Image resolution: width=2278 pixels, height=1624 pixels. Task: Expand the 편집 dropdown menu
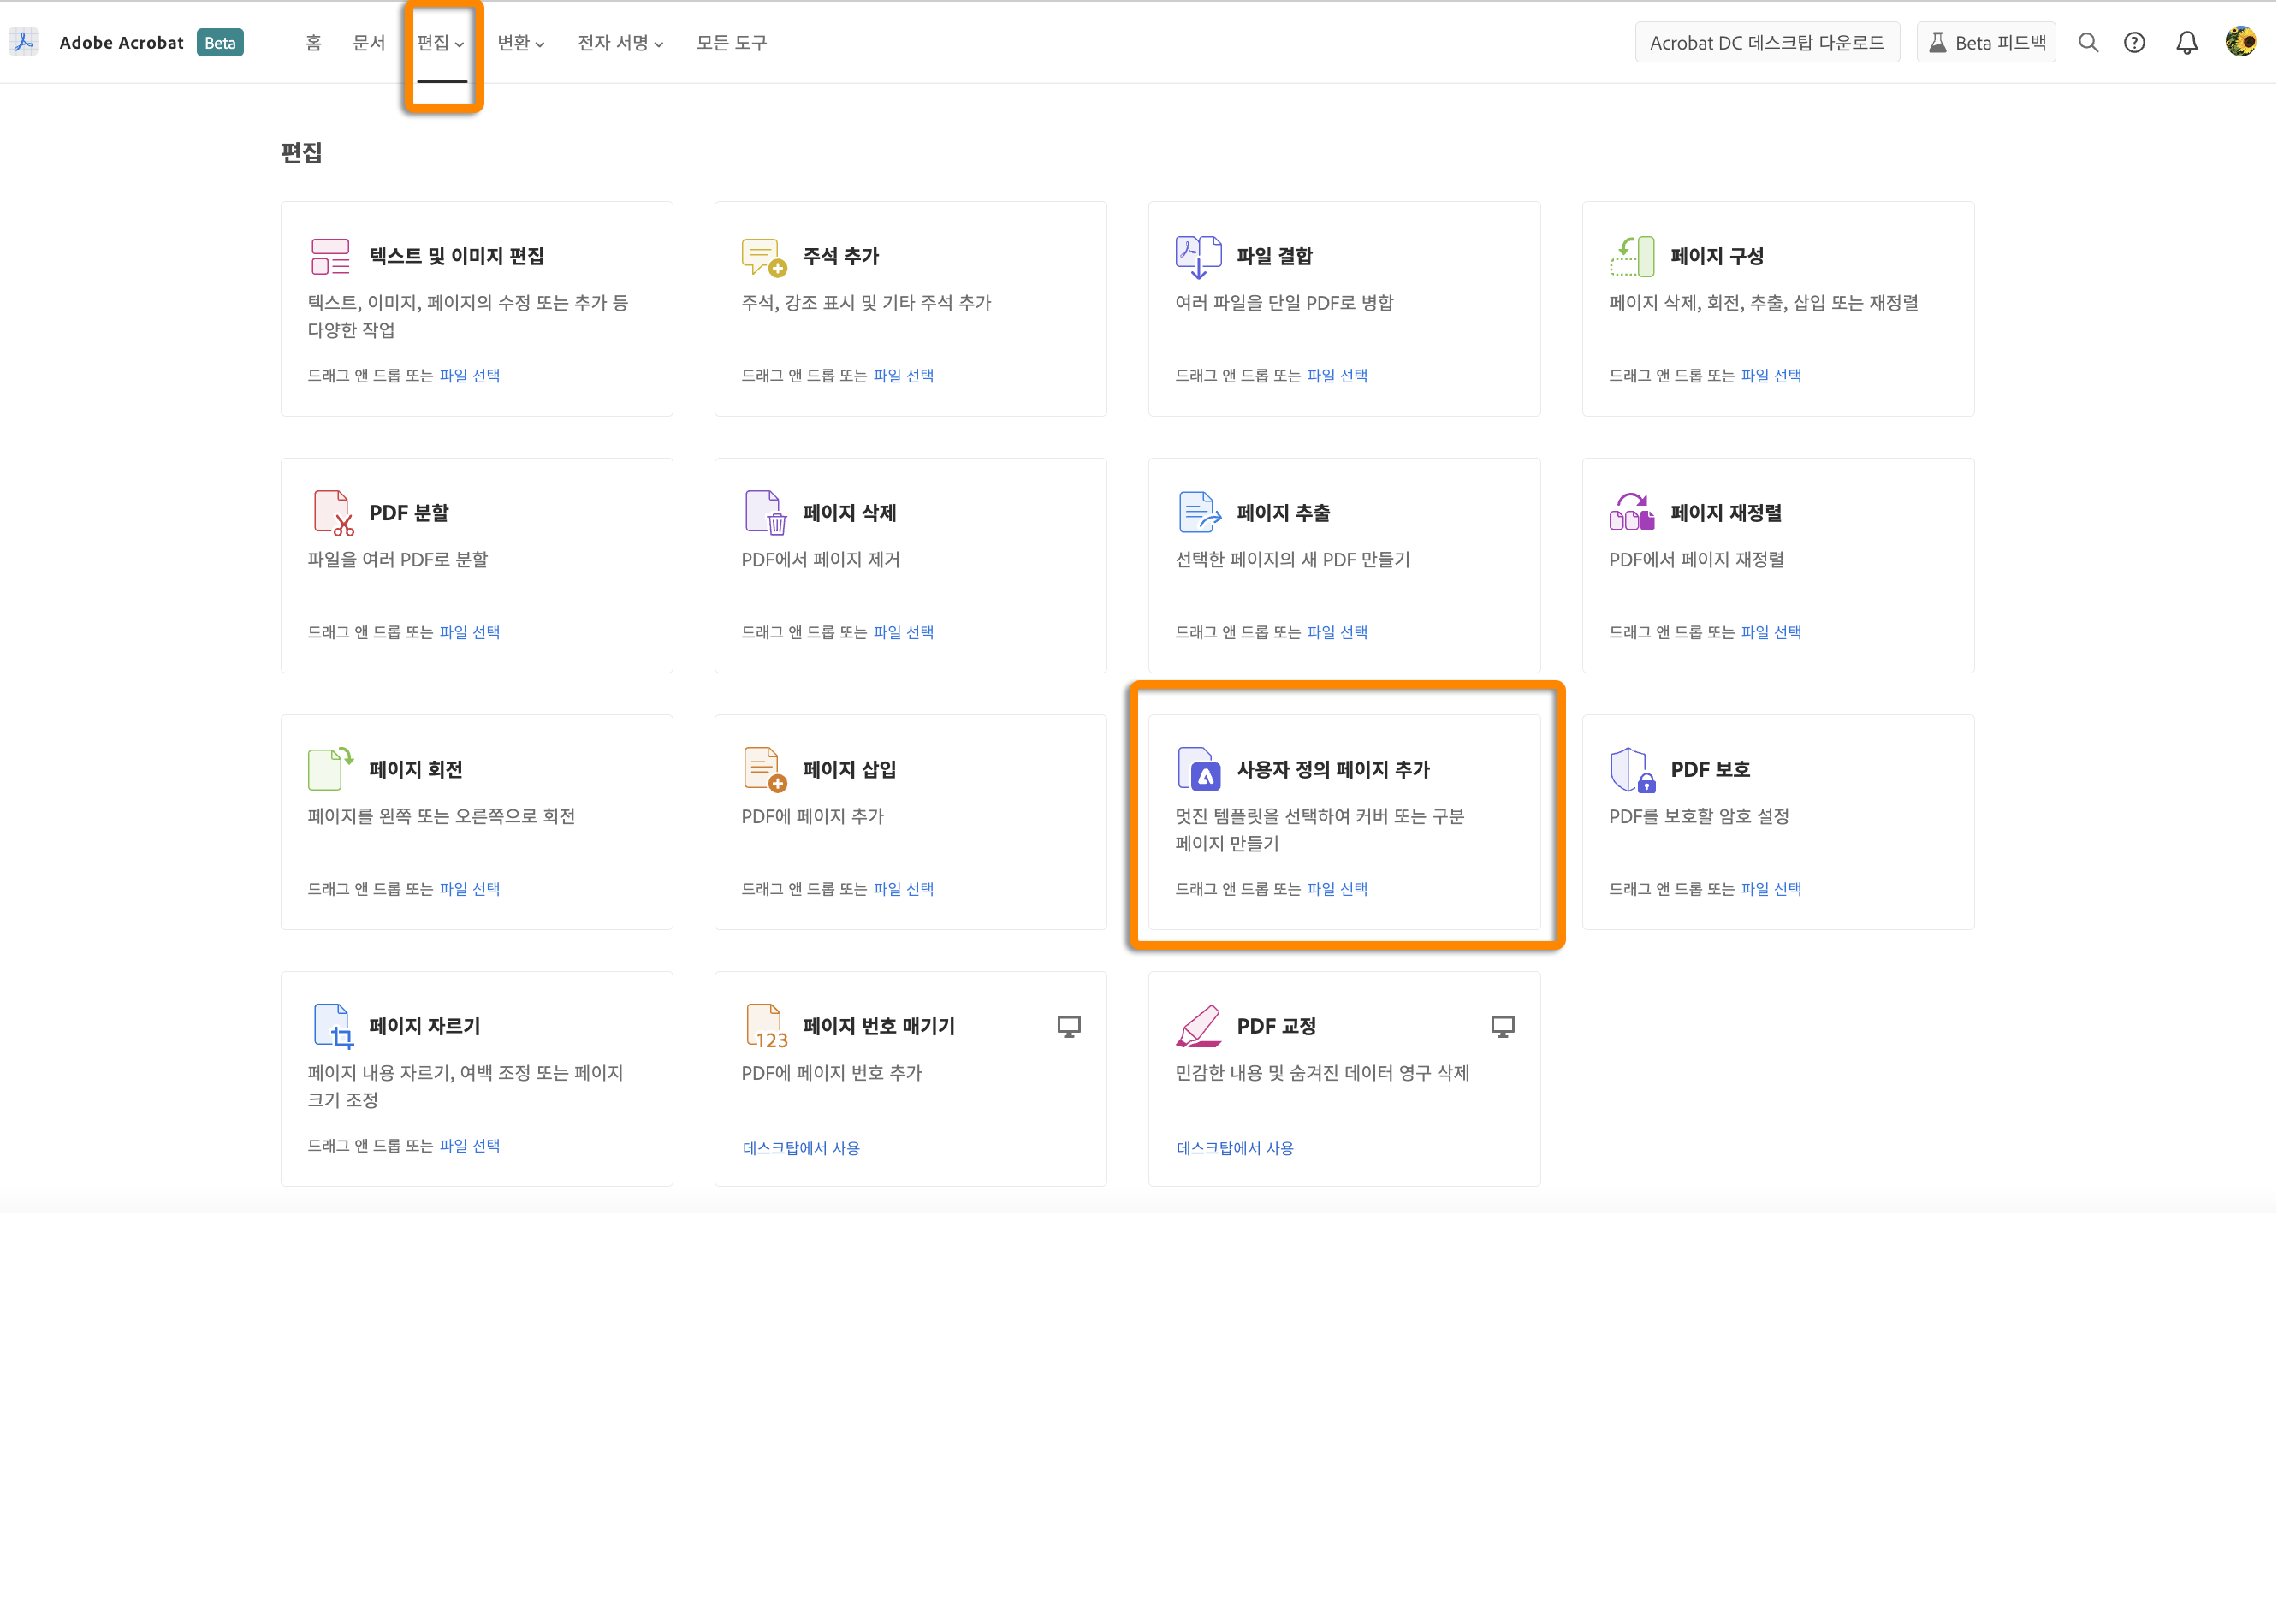(441, 43)
